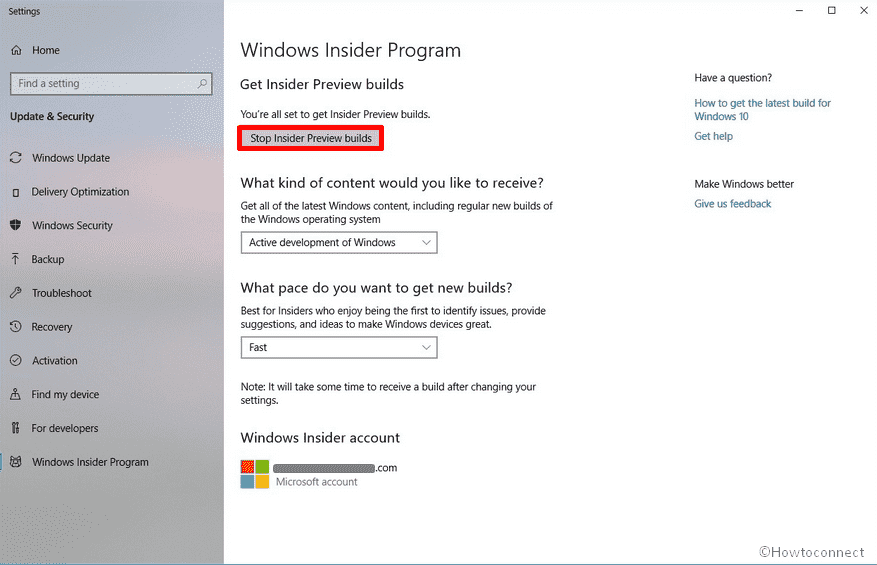Screen dimensions: 877x565
Task: Expand the Fast pace dropdown
Action: (339, 347)
